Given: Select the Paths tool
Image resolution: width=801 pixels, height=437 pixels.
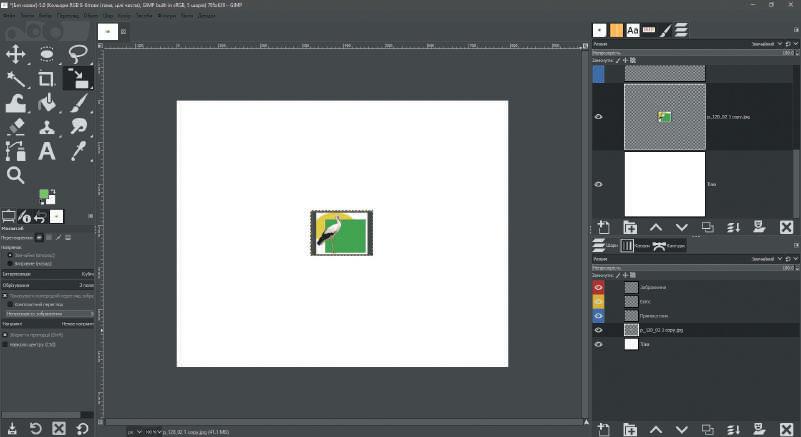Looking at the screenshot, I should [15, 151].
